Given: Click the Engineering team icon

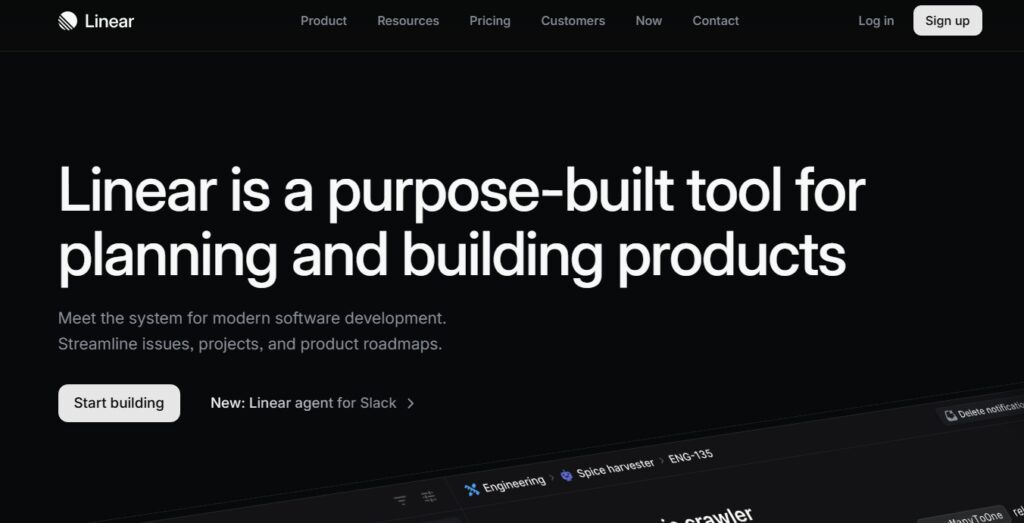Looking at the screenshot, I should (472, 489).
